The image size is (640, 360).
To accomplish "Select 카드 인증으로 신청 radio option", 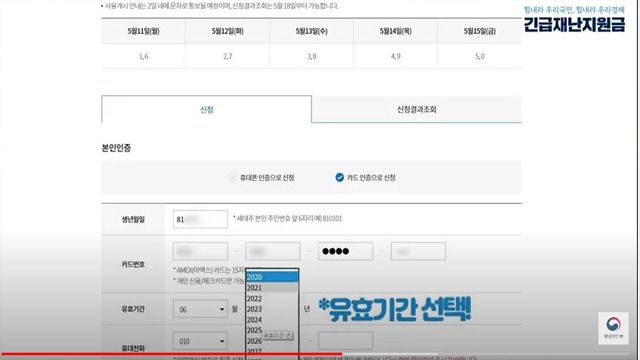I will tap(365, 178).
